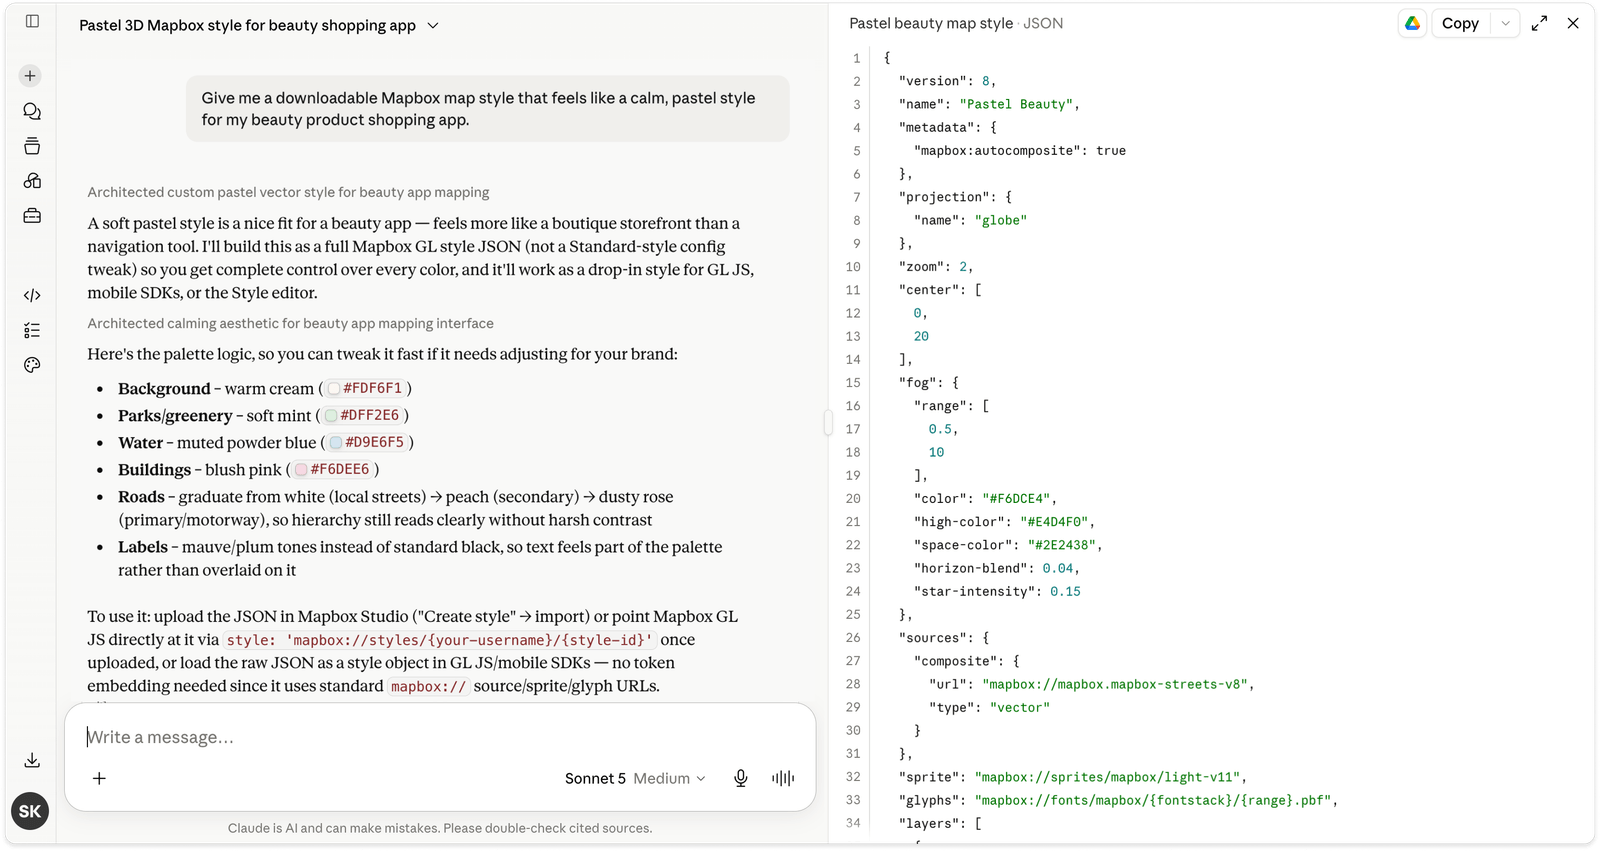Viewport: 1600px width, 851px height.
Task: Open the code brackets icon in sidebar
Action: 32,295
